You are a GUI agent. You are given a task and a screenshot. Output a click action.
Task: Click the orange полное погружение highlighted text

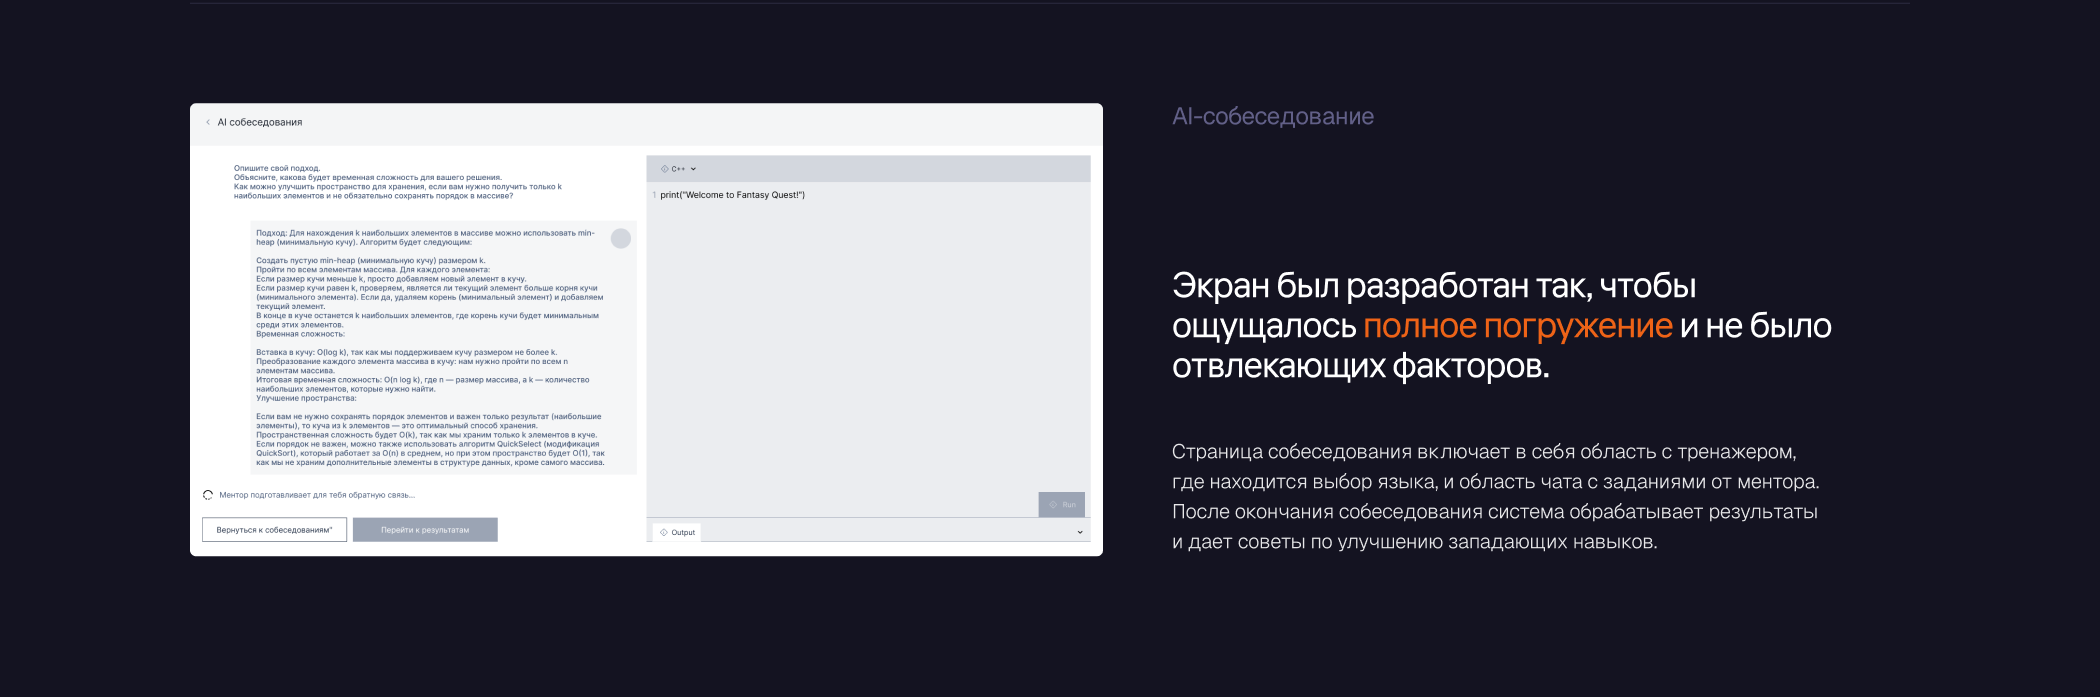coord(1517,326)
